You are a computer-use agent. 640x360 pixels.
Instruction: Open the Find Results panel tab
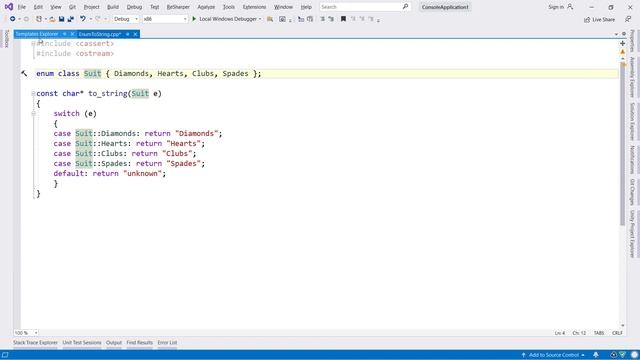(140, 342)
